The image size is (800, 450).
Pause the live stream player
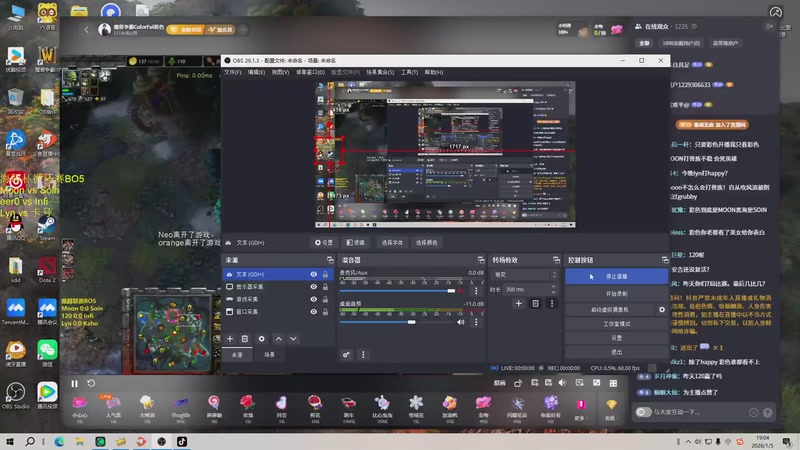pyautogui.click(x=74, y=384)
